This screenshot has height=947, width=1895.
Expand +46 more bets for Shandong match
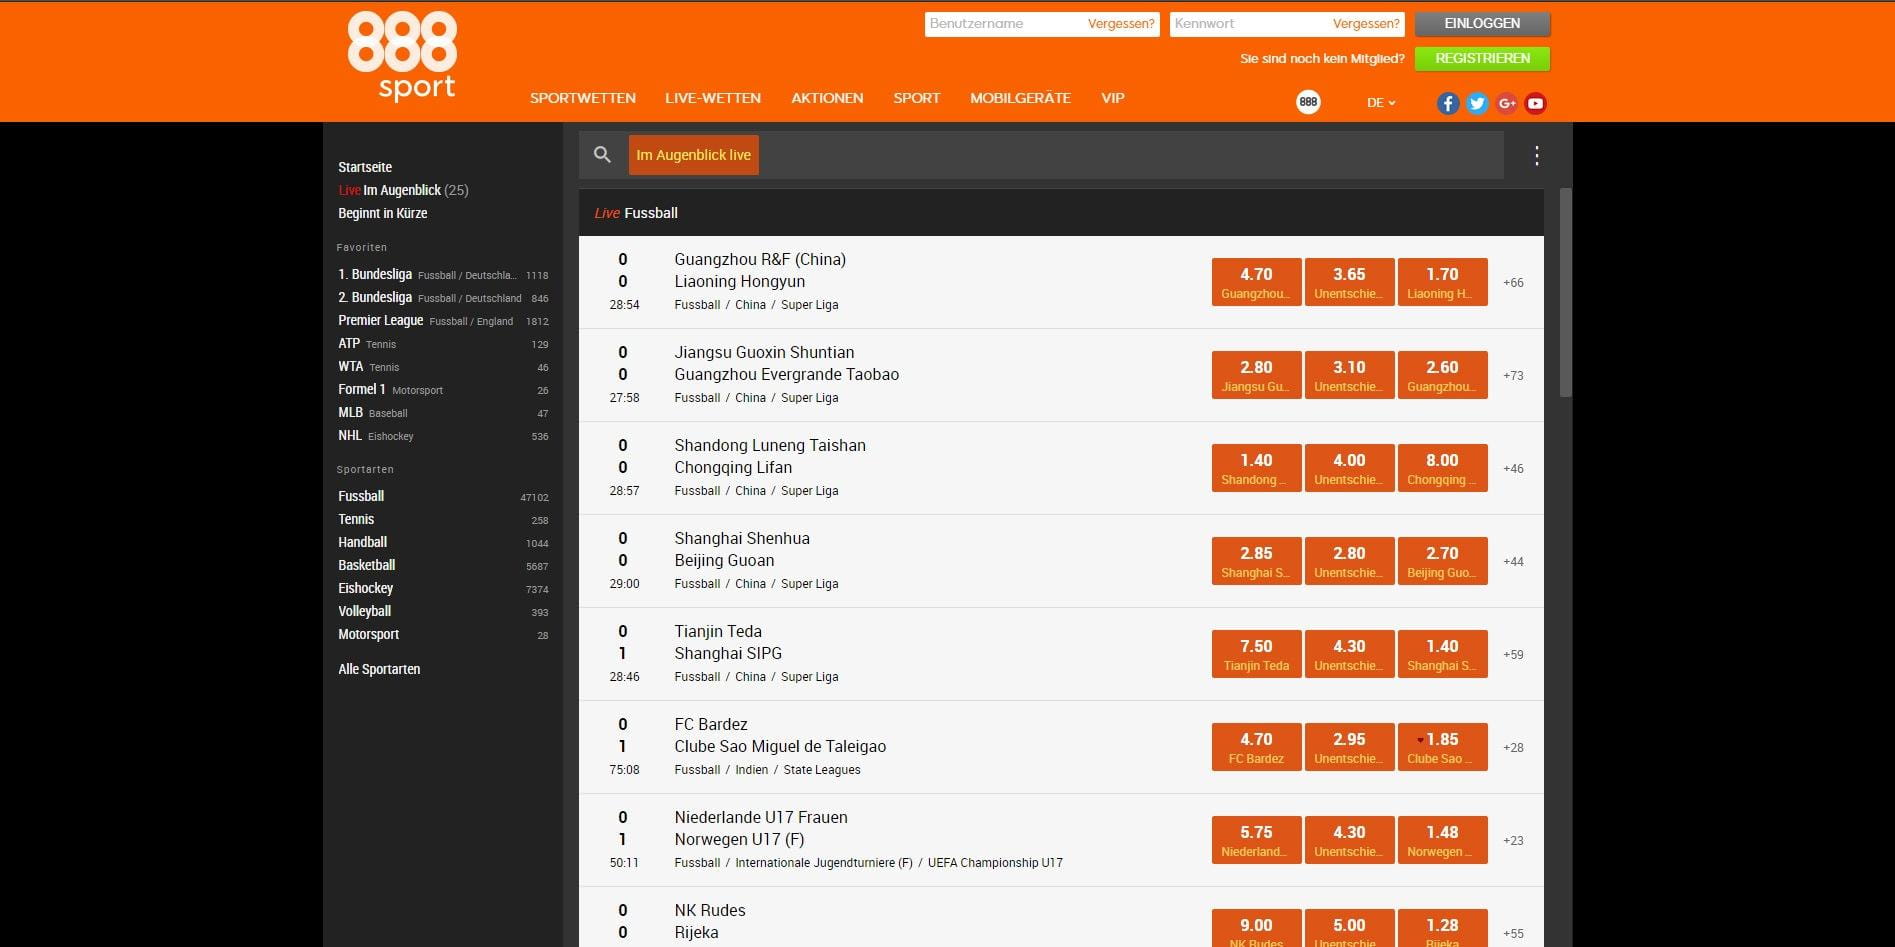(1513, 469)
